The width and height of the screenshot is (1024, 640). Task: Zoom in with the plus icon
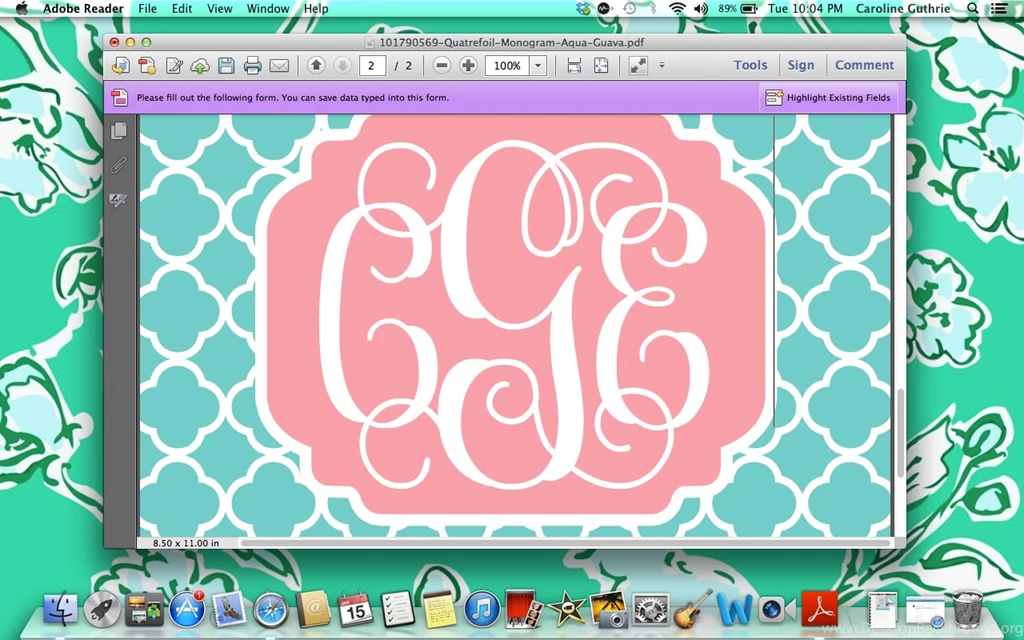tap(468, 65)
